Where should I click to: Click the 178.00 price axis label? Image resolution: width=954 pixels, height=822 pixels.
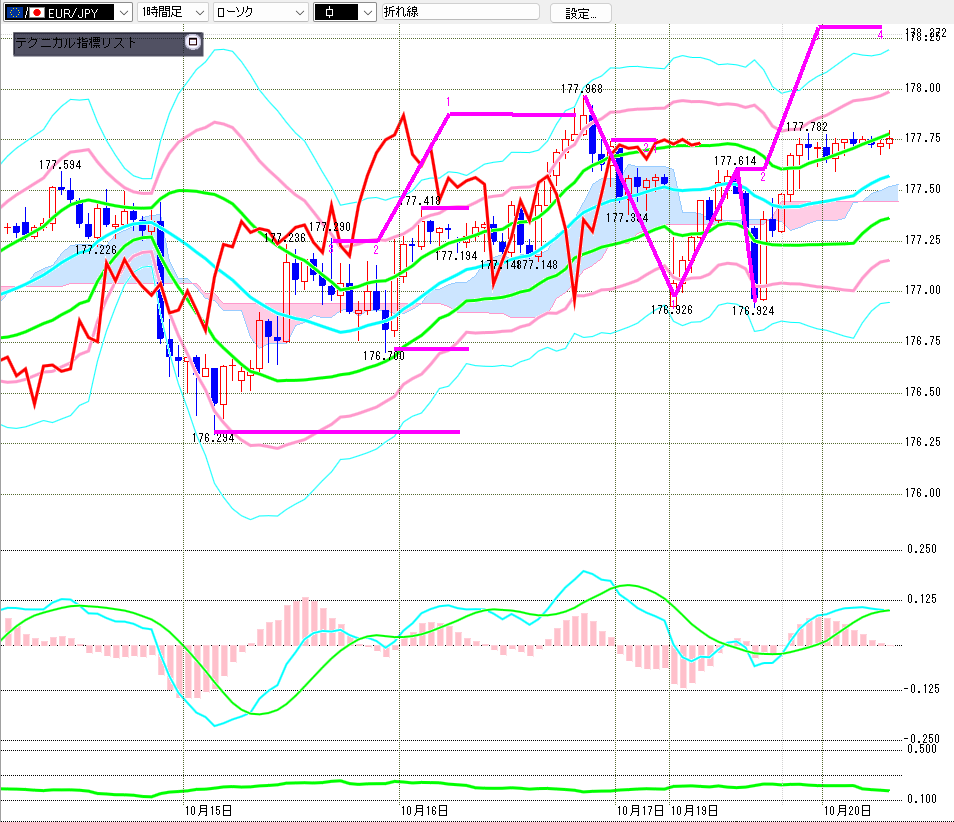922,88
